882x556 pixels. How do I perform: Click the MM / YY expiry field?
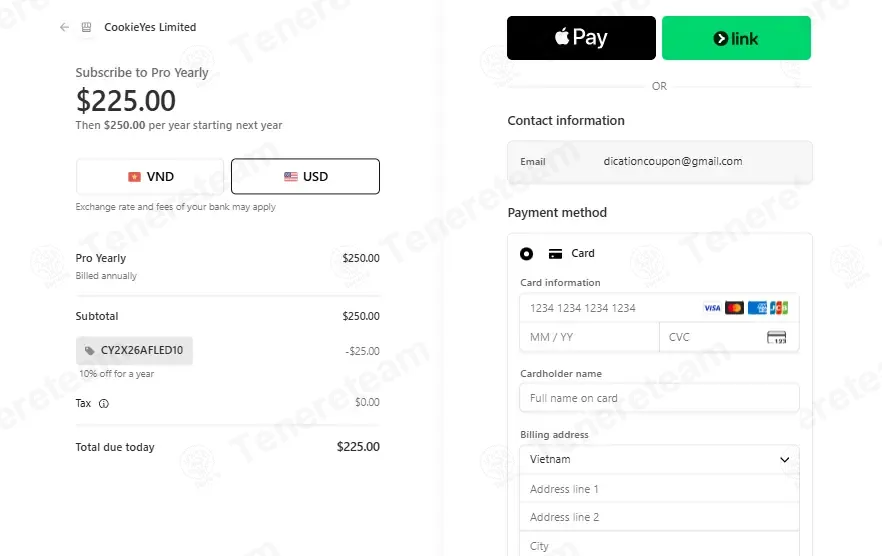pyautogui.click(x=590, y=337)
